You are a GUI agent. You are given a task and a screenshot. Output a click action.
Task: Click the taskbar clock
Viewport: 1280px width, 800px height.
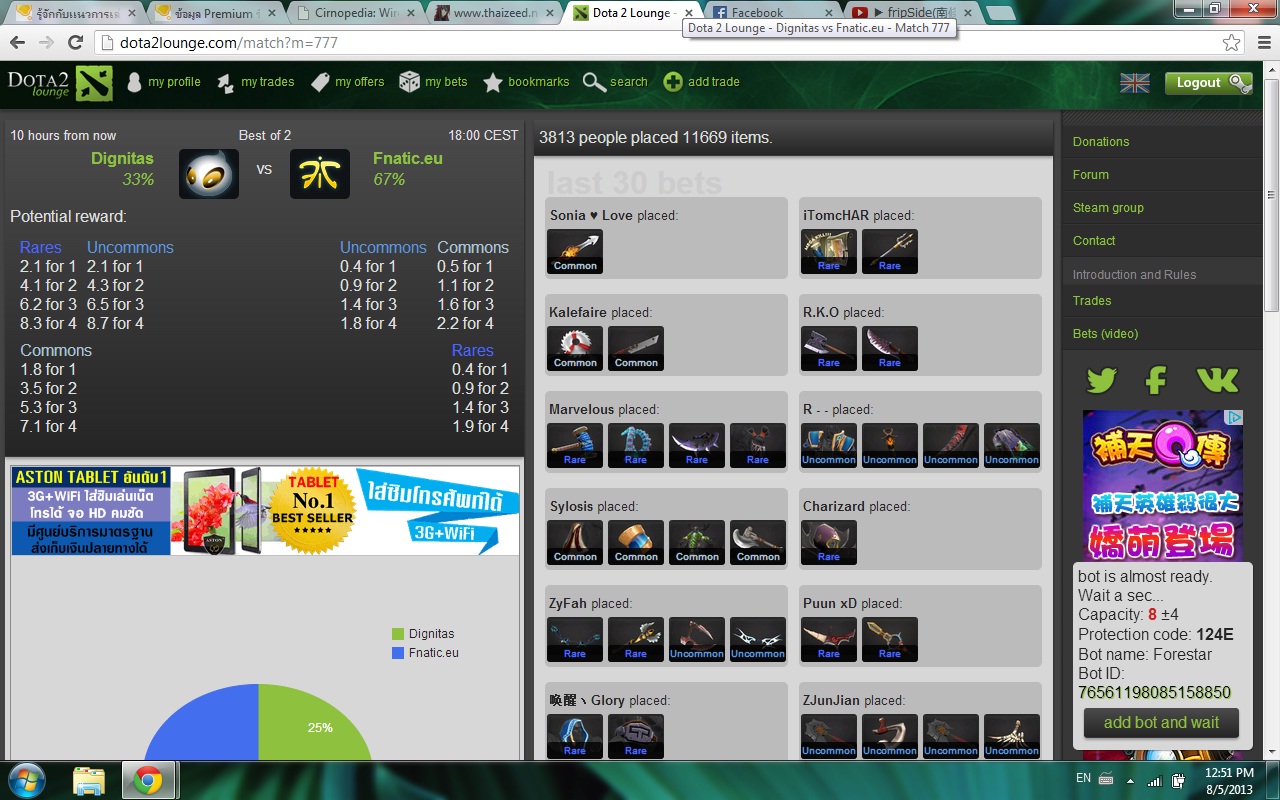1229,781
